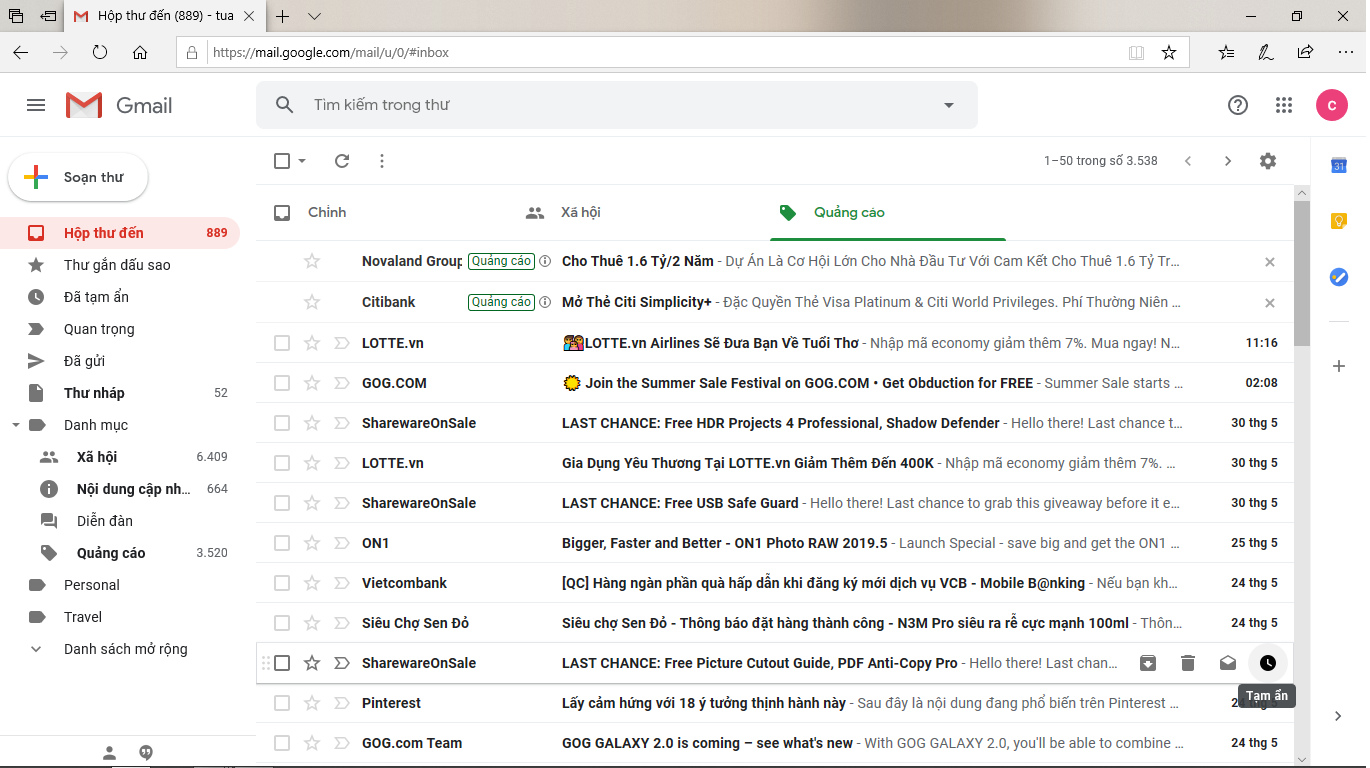Expand Danh sách mở rộng label list
The image size is (1370, 768).
(126, 649)
